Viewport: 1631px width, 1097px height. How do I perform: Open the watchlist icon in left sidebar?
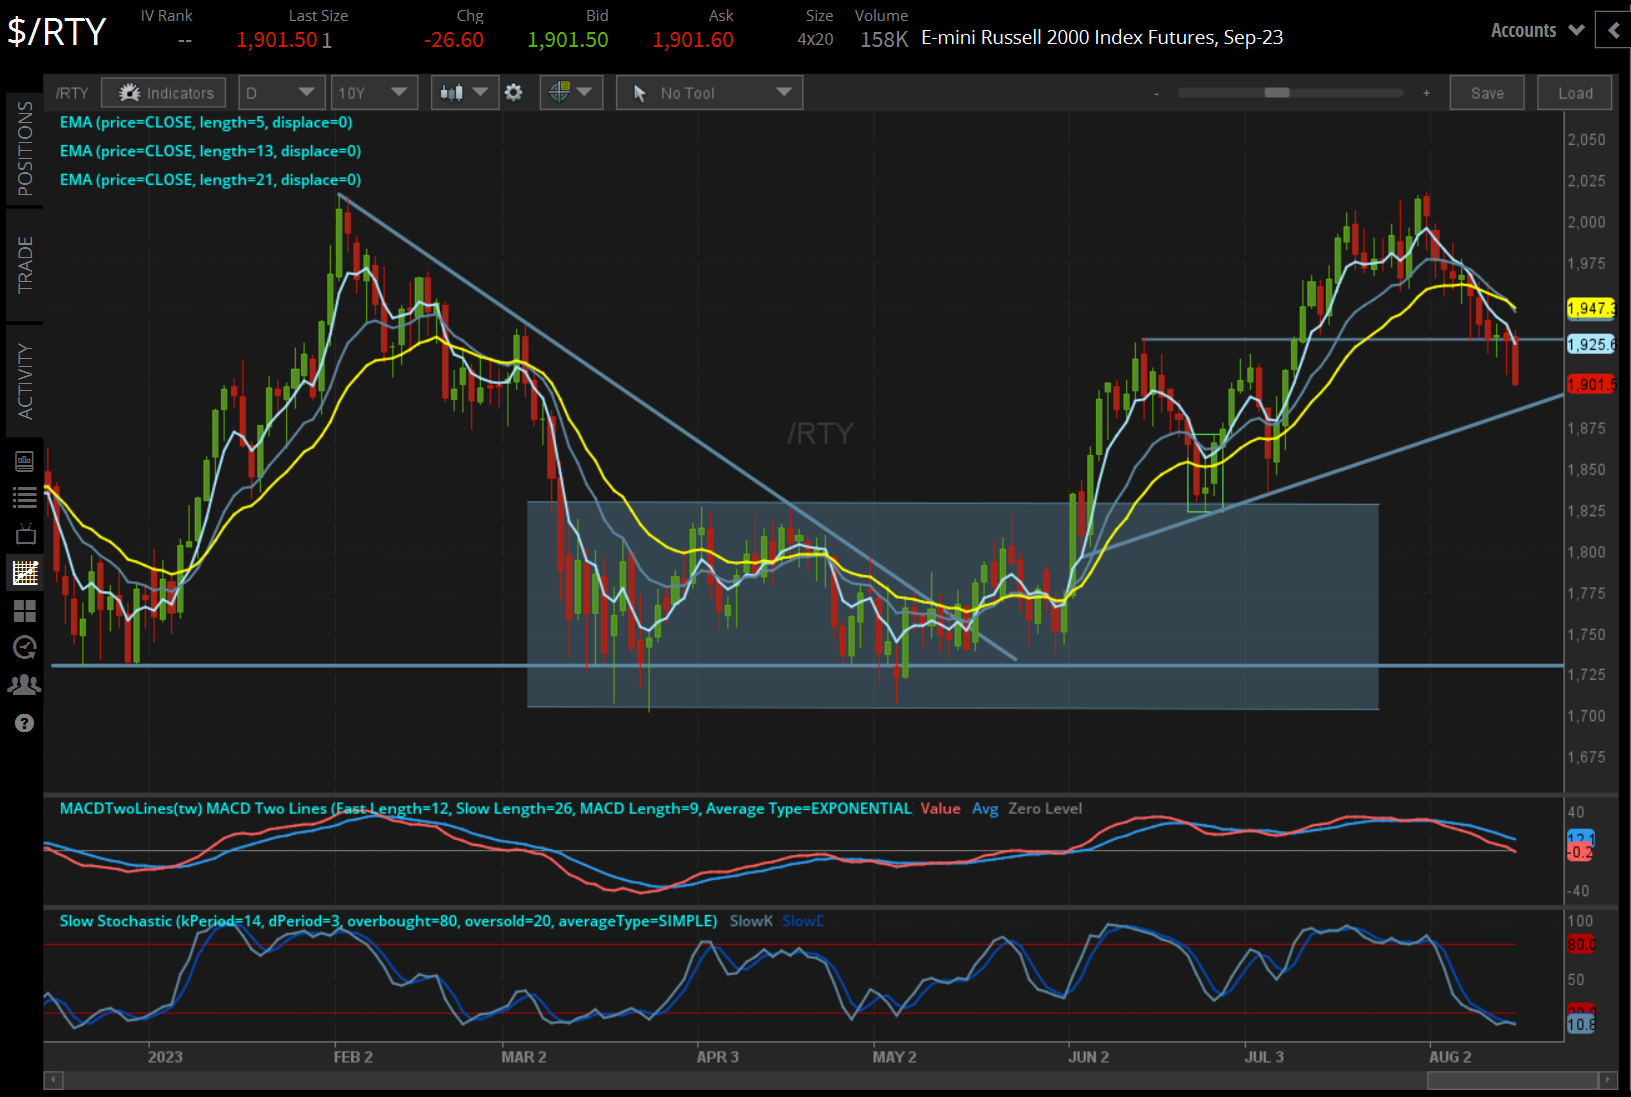click(25, 497)
